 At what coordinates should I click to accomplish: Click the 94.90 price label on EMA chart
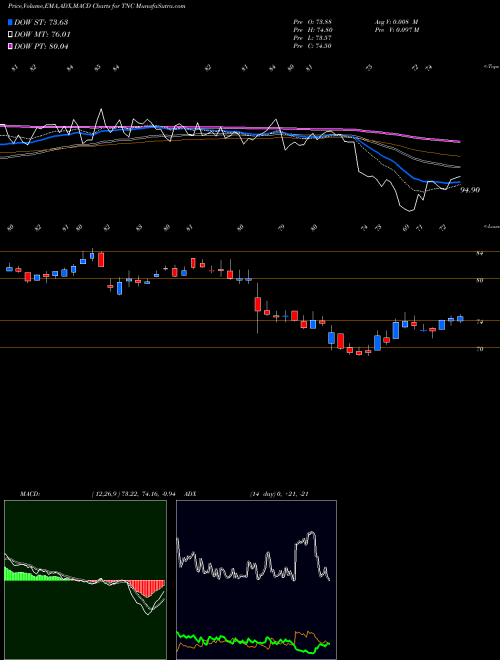470,190
